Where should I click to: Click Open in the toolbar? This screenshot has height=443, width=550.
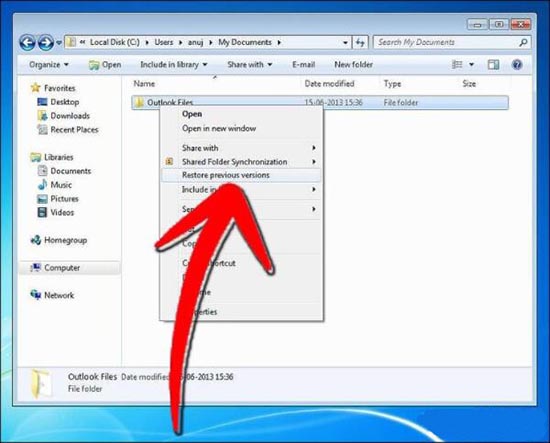click(x=105, y=65)
